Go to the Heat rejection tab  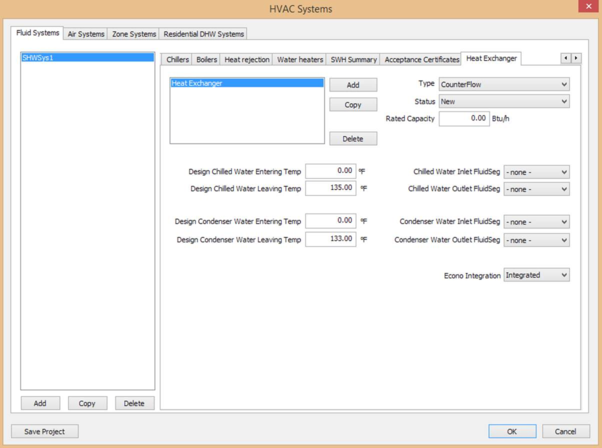(x=246, y=60)
